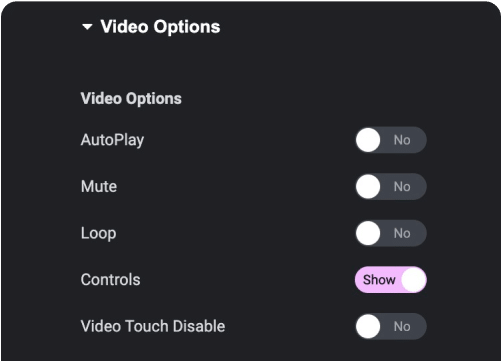
Task: Select the Loop option label
Action: click(x=99, y=234)
